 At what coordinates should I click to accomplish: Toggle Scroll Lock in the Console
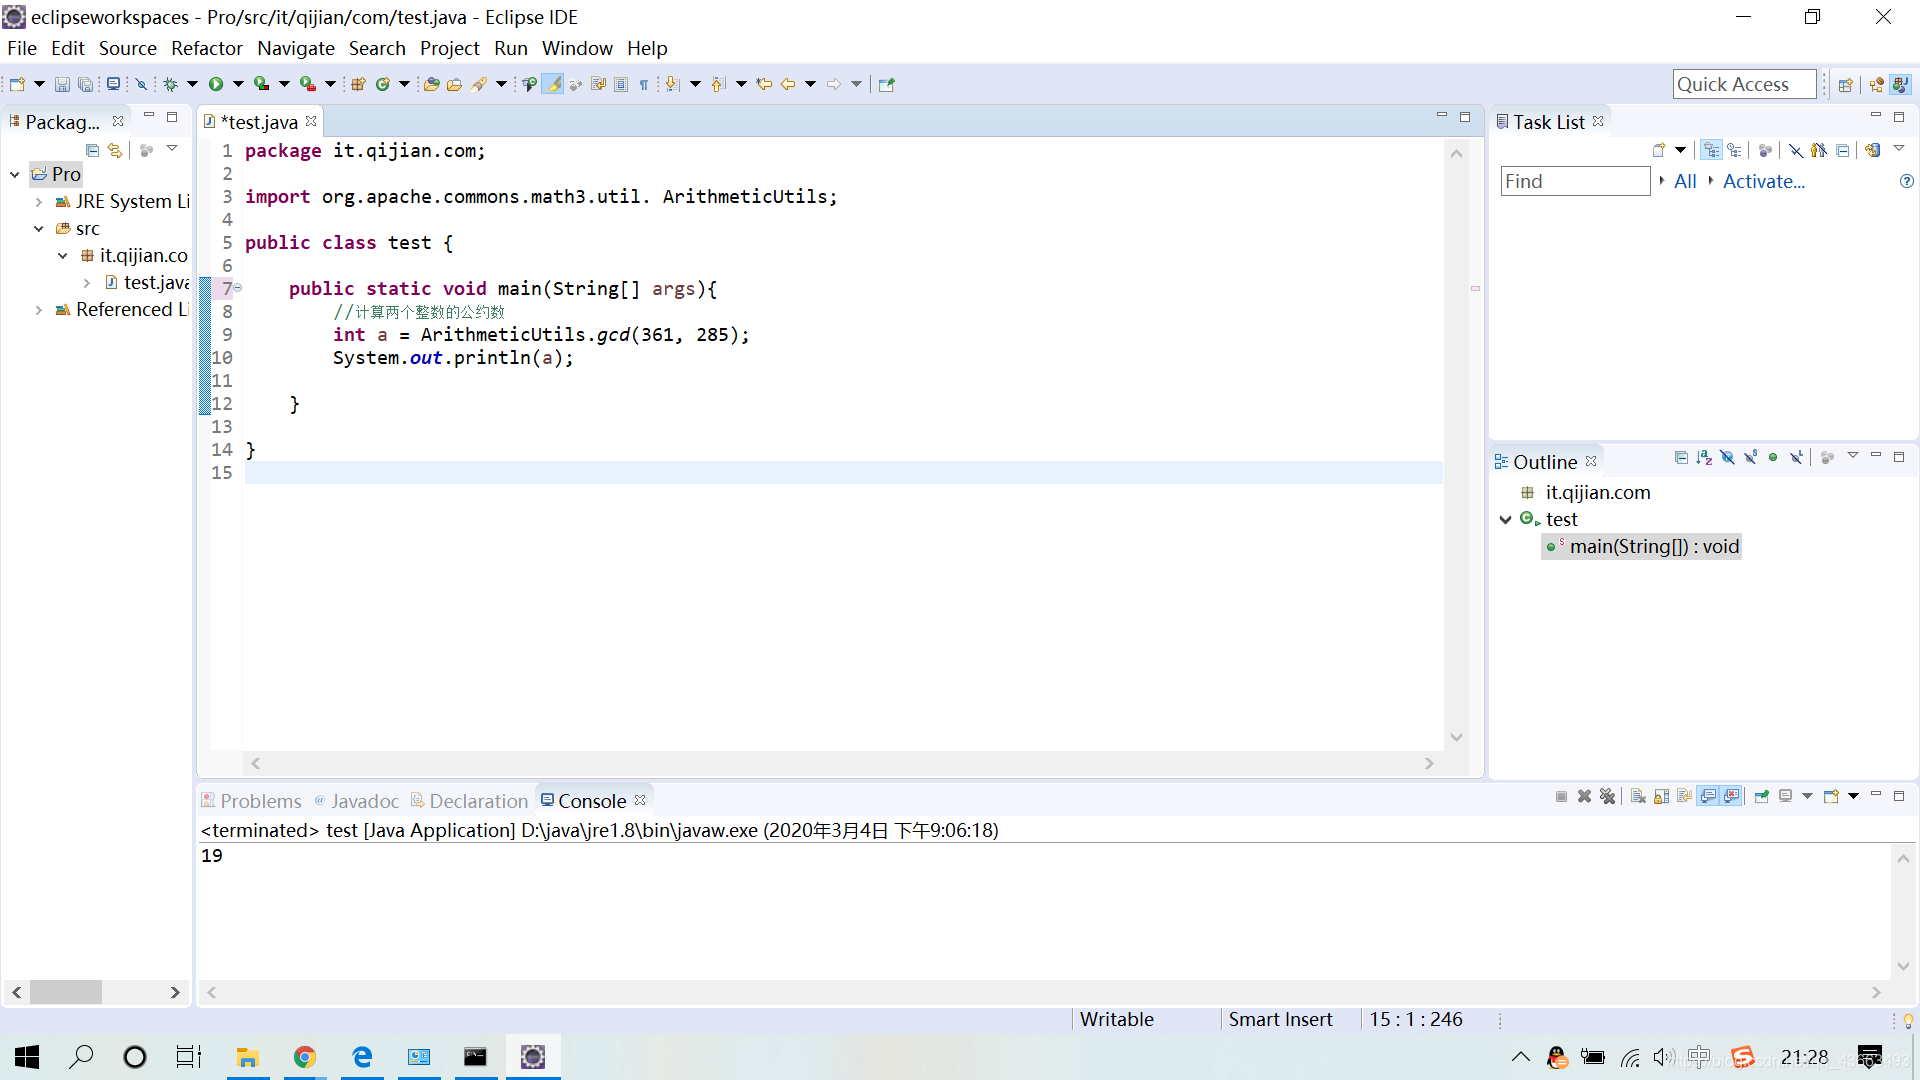pyautogui.click(x=1661, y=796)
